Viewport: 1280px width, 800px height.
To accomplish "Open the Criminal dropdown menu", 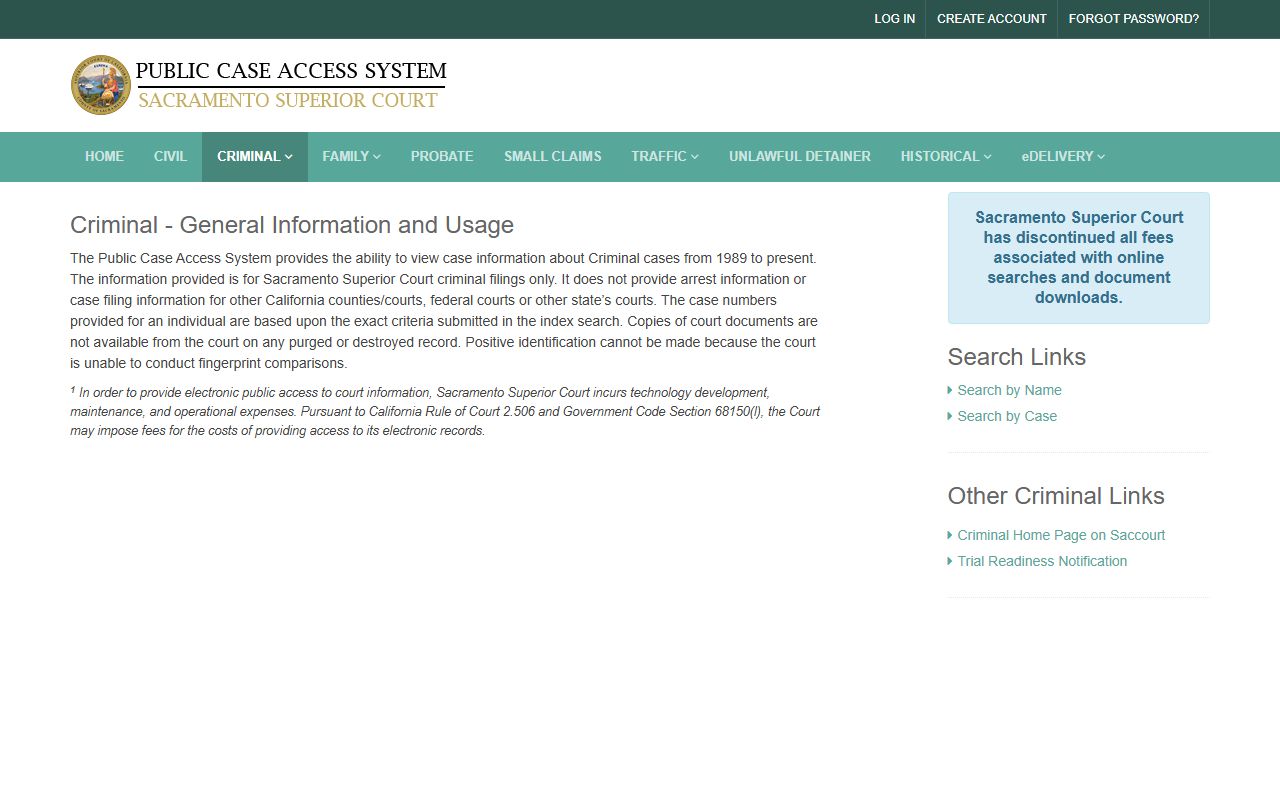I will click(255, 156).
